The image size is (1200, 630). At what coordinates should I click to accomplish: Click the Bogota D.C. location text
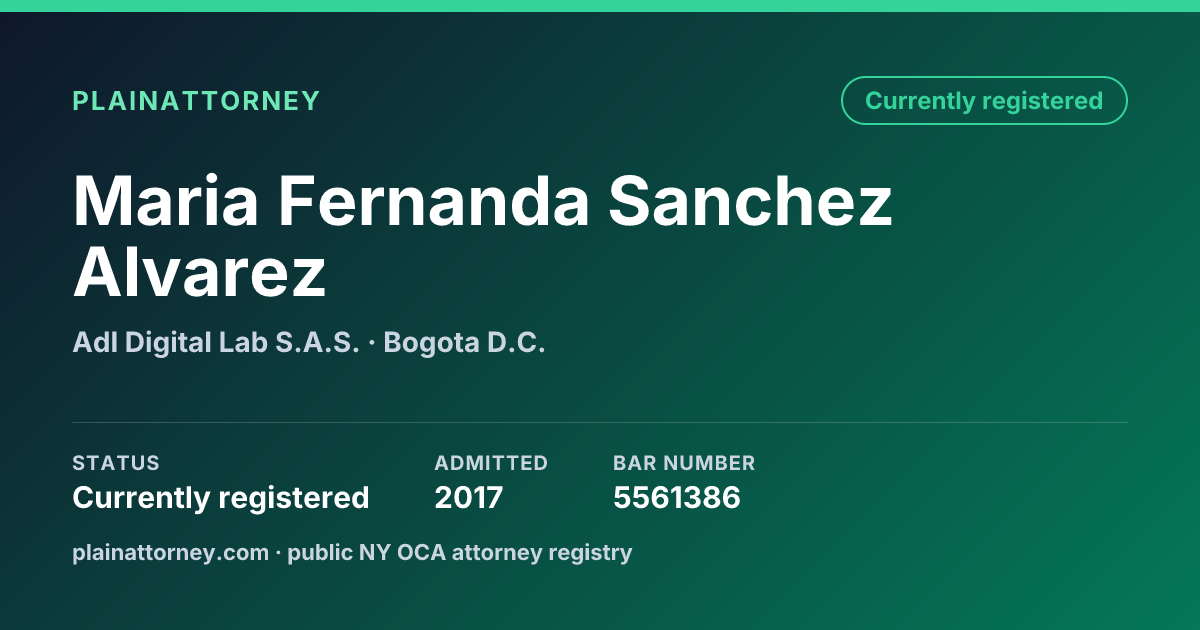point(464,343)
